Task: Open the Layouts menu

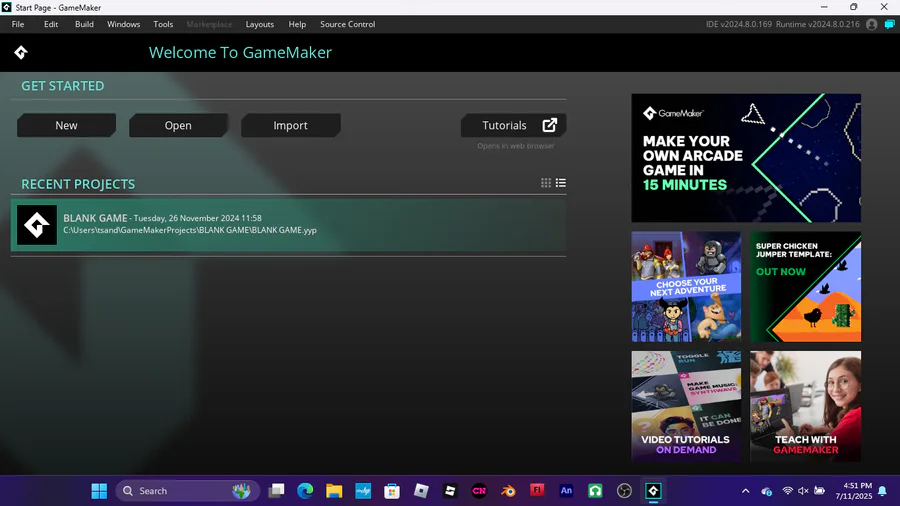Action: pyautogui.click(x=259, y=24)
